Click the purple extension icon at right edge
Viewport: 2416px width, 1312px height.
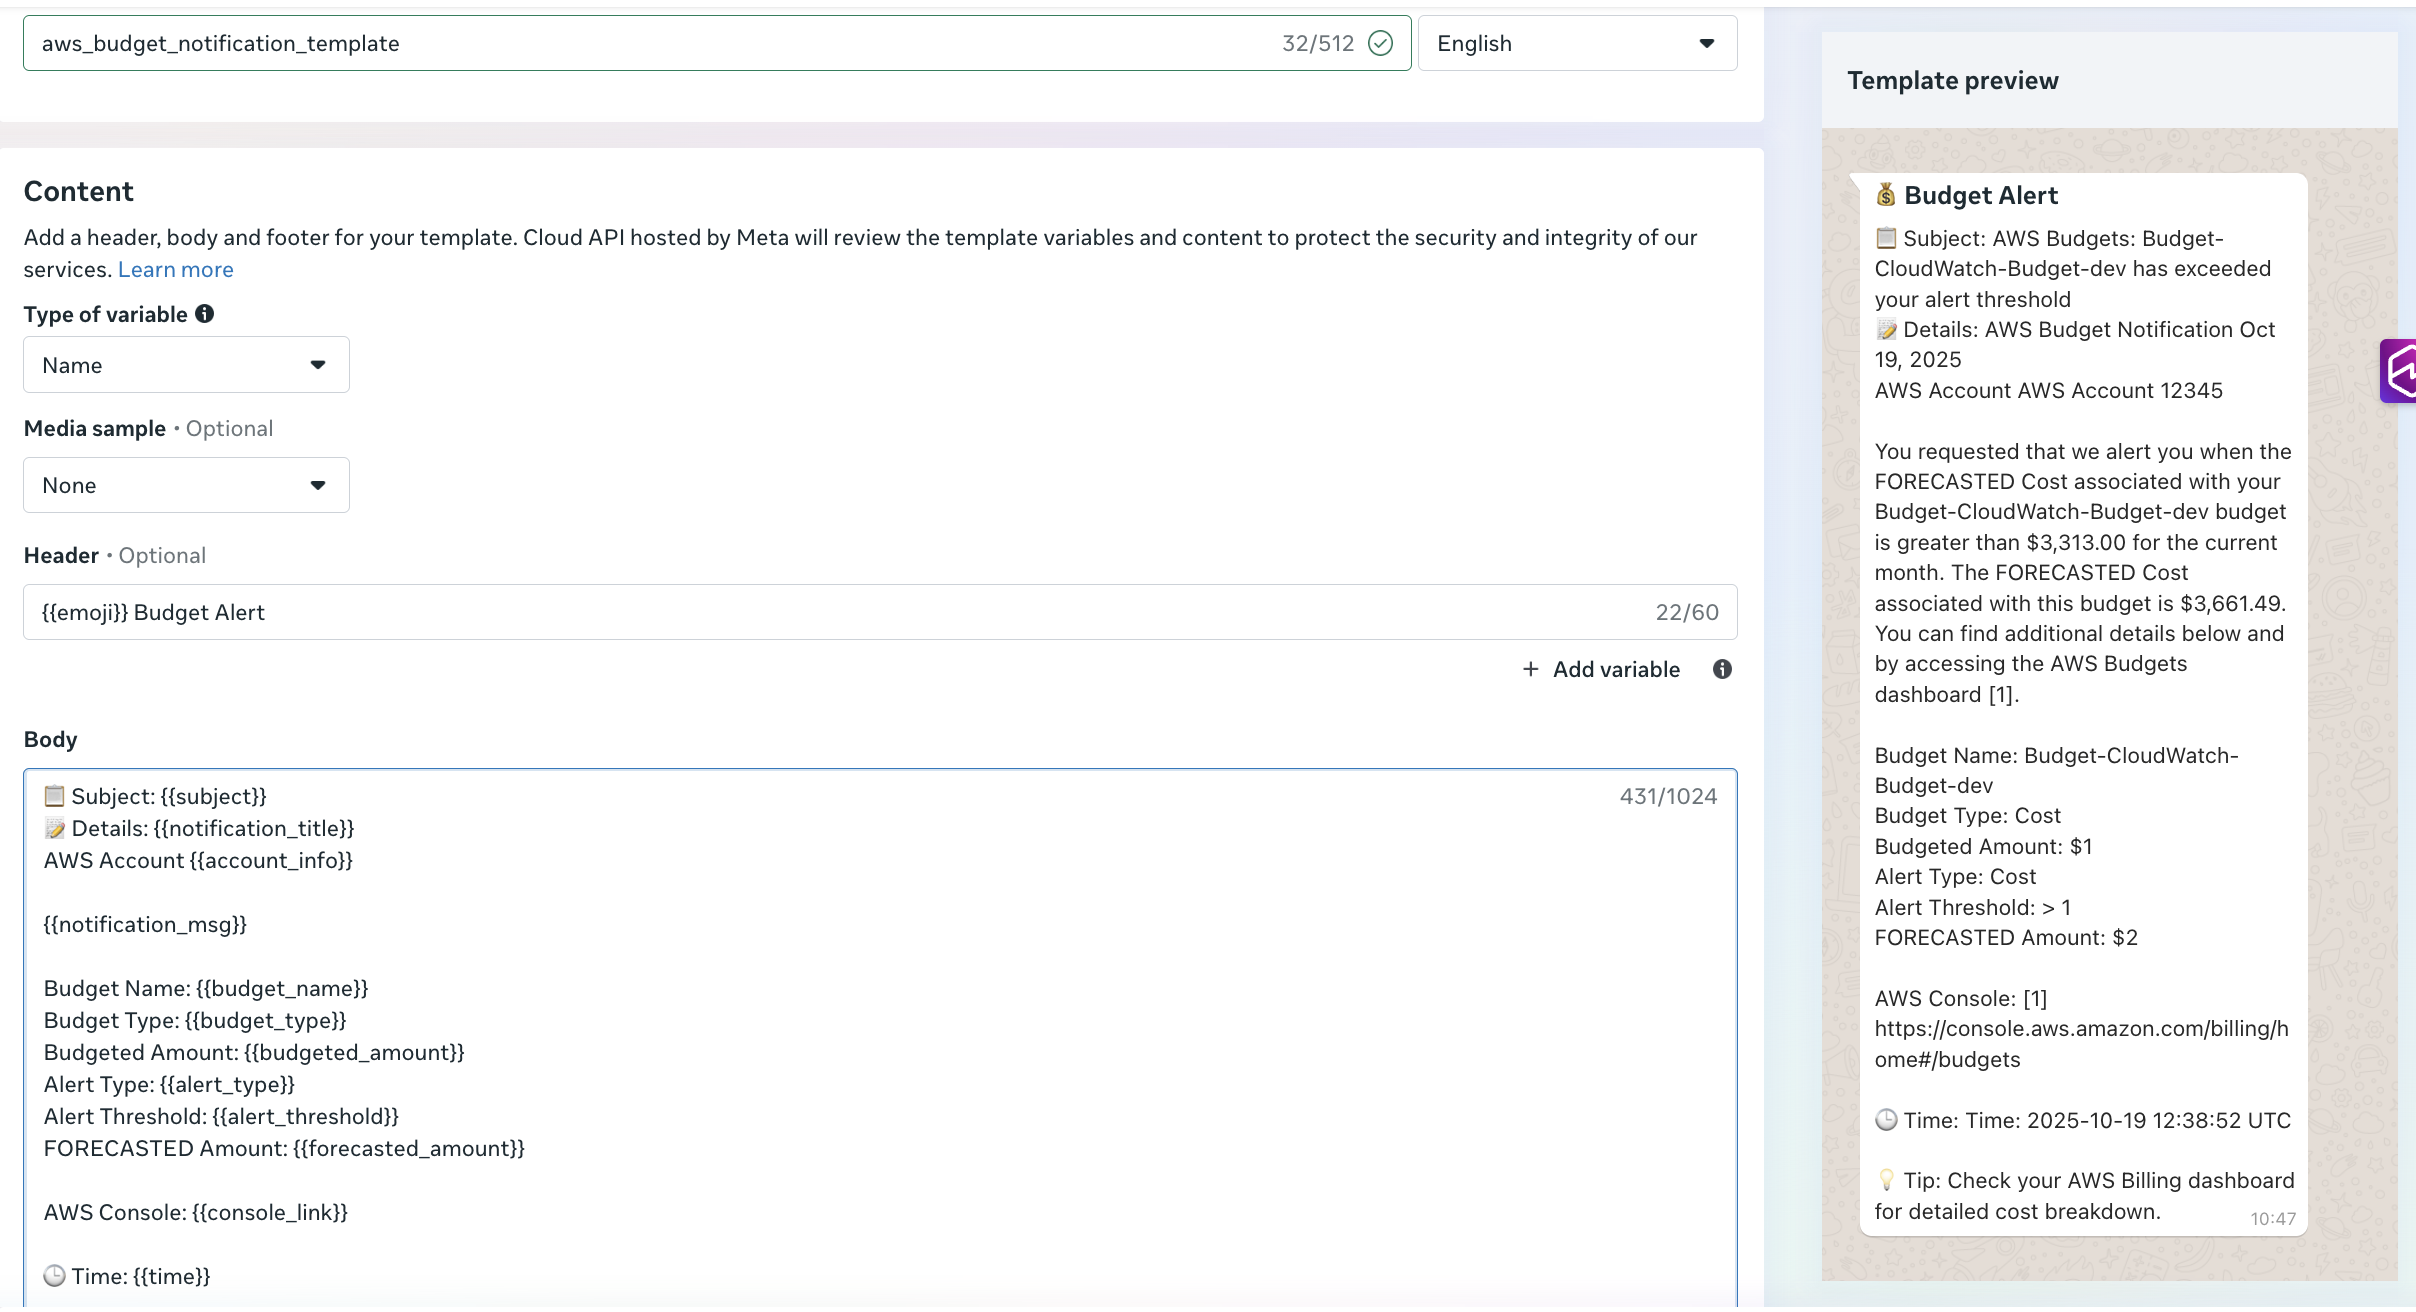2400,371
